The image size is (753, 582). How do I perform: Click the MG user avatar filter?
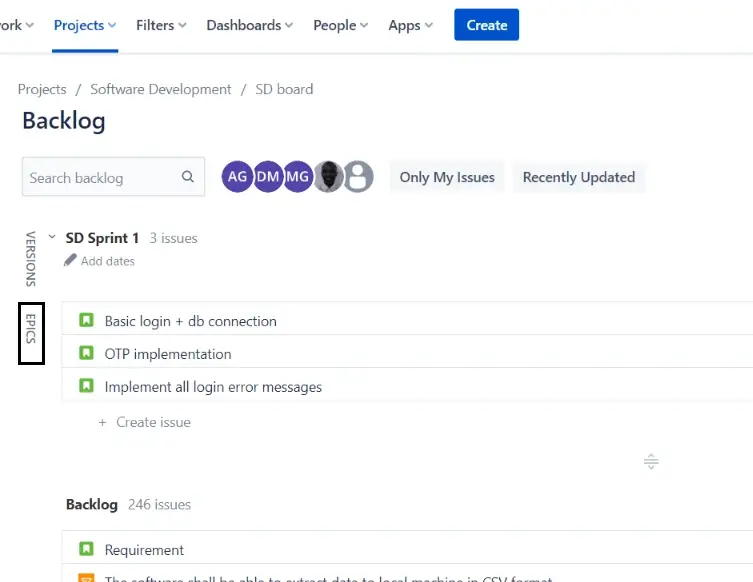tap(297, 177)
